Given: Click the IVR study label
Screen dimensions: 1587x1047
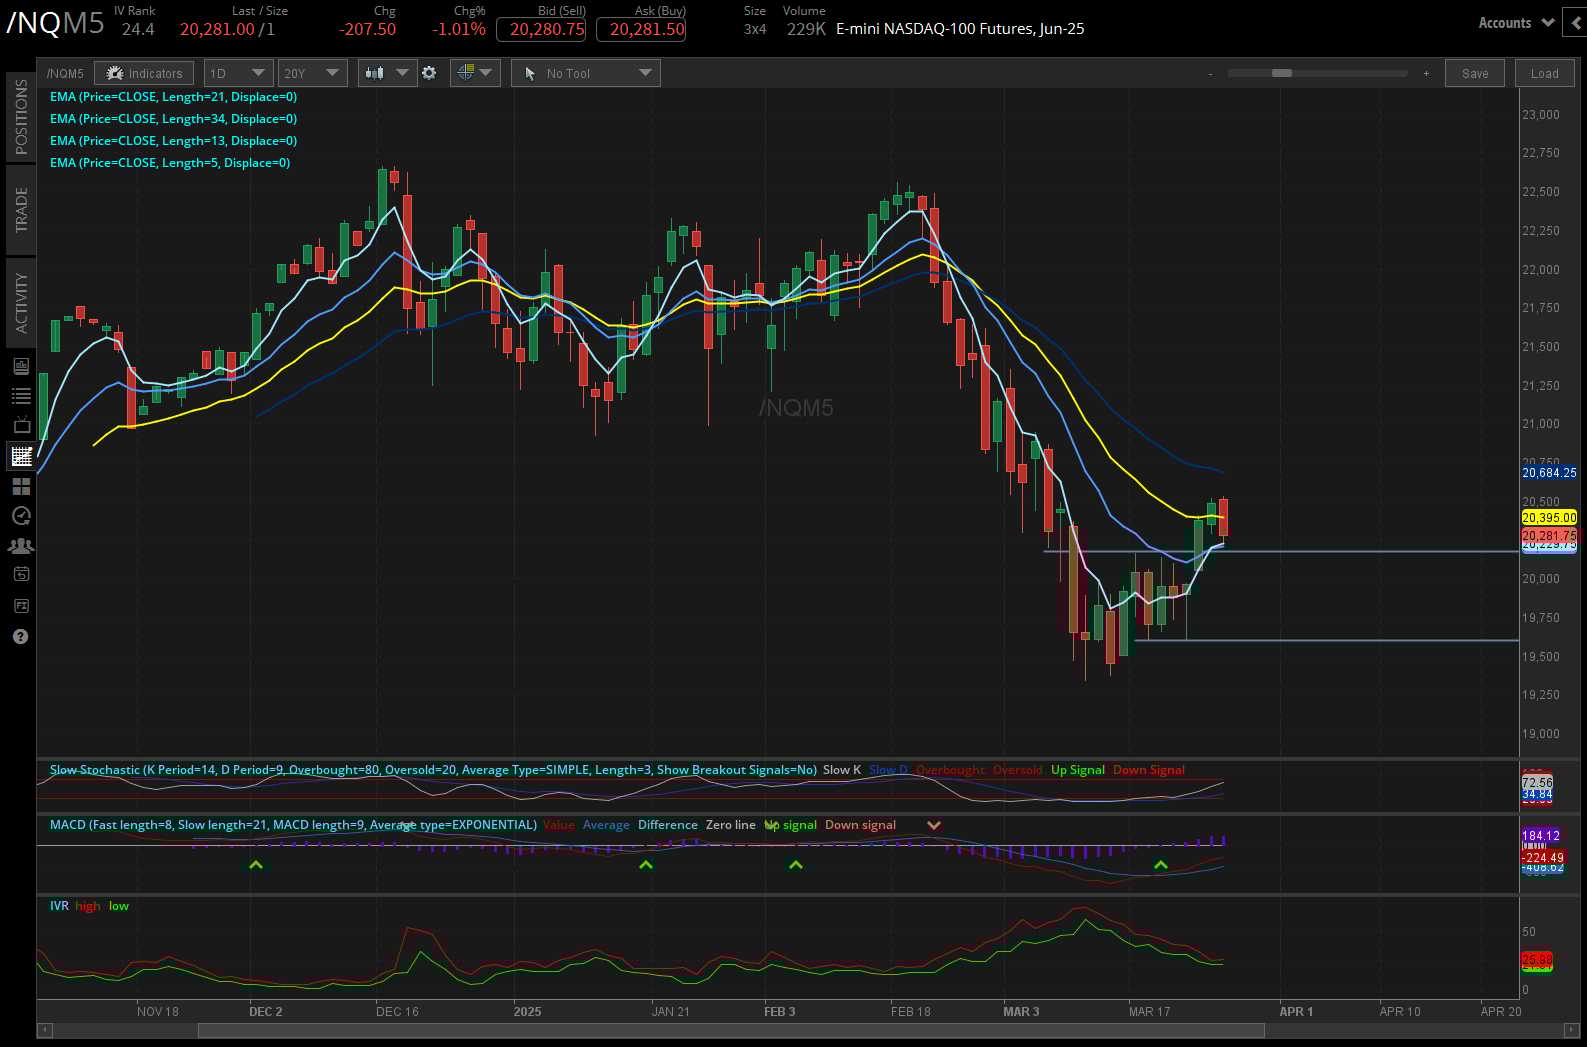Looking at the screenshot, I should (x=59, y=906).
